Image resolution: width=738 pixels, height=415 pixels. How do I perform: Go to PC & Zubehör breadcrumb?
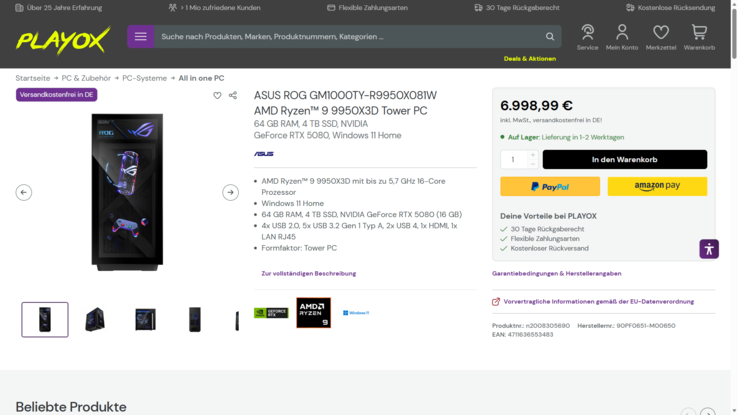86,78
